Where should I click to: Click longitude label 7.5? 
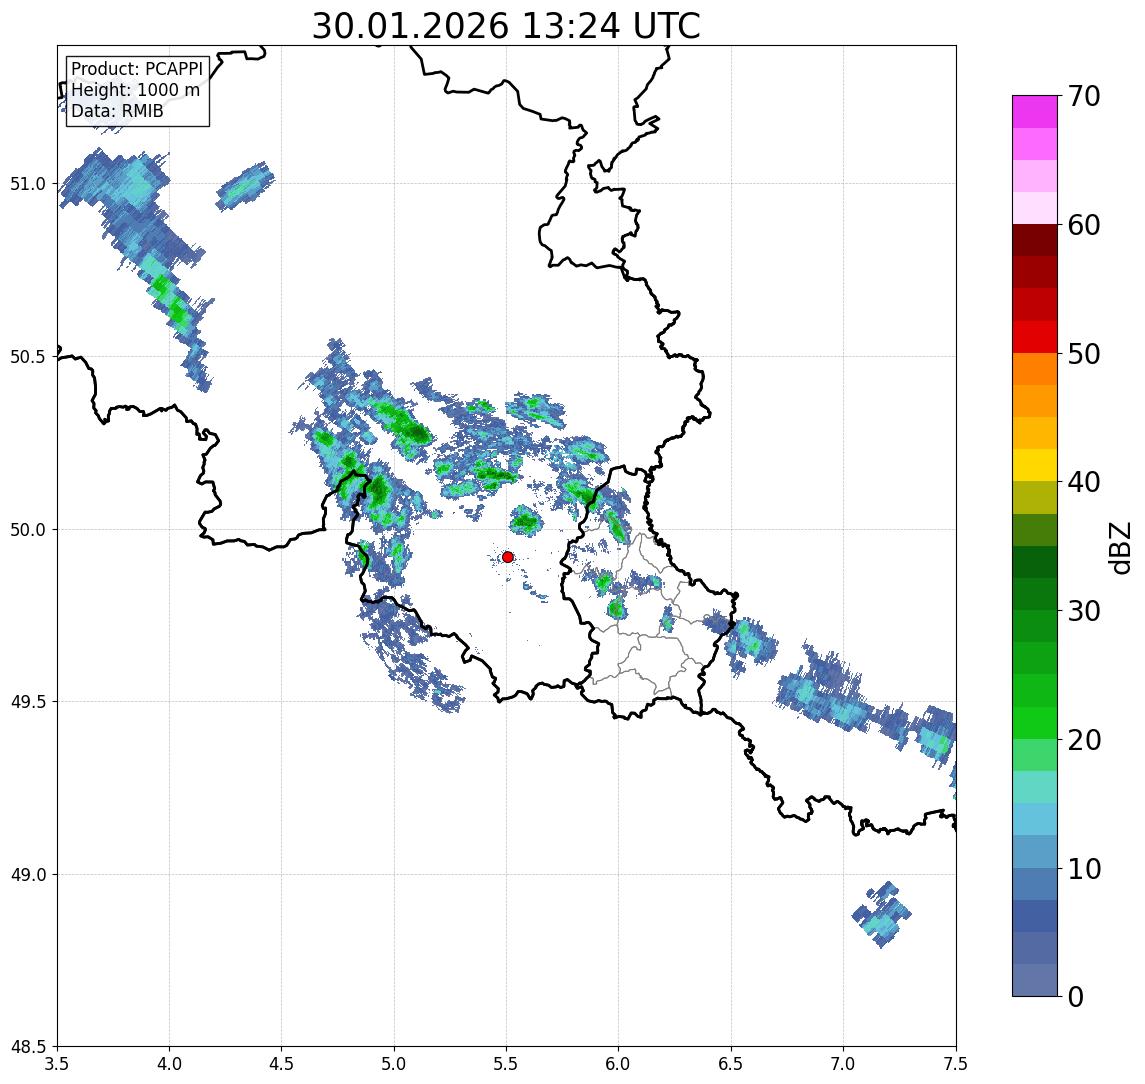(956, 1064)
